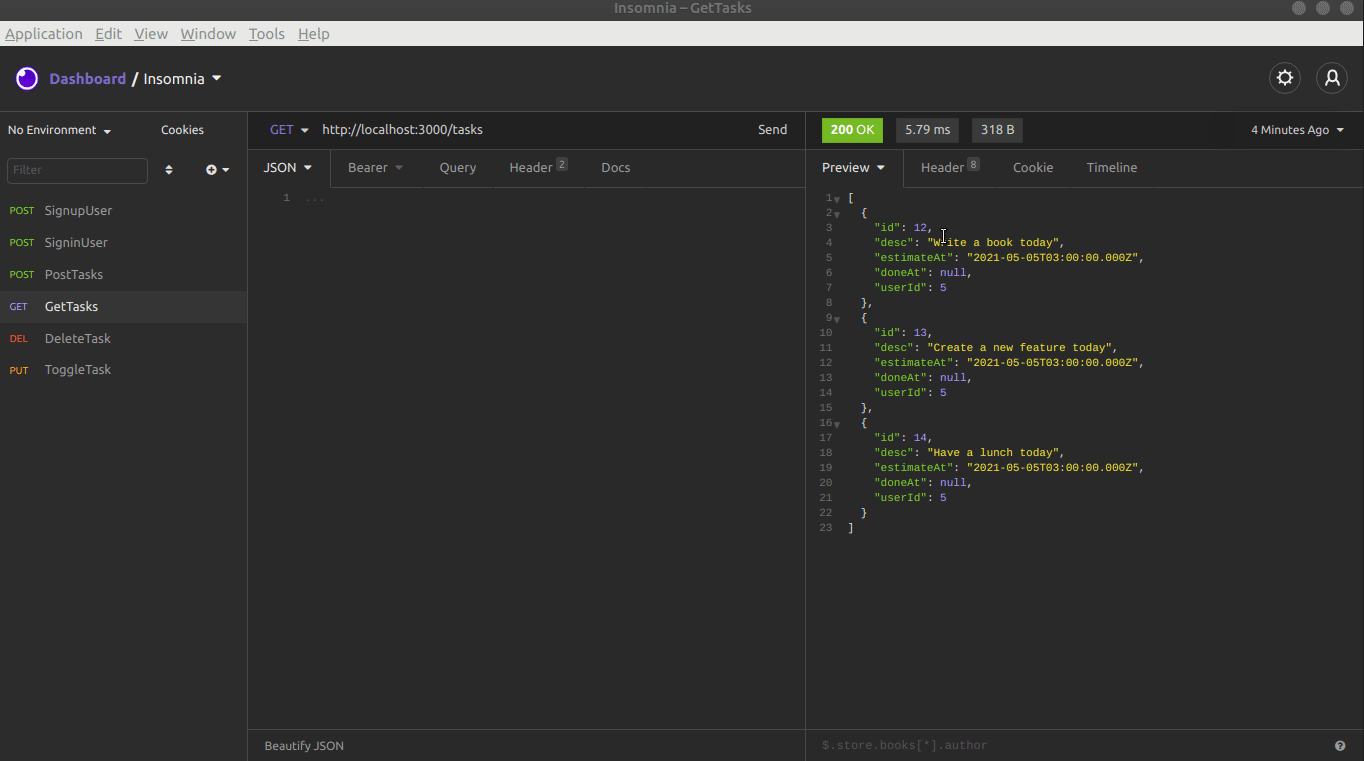The image size is (1364, 761).
Task: Select the DeleteTask request
Action: [x=76, y=338]
